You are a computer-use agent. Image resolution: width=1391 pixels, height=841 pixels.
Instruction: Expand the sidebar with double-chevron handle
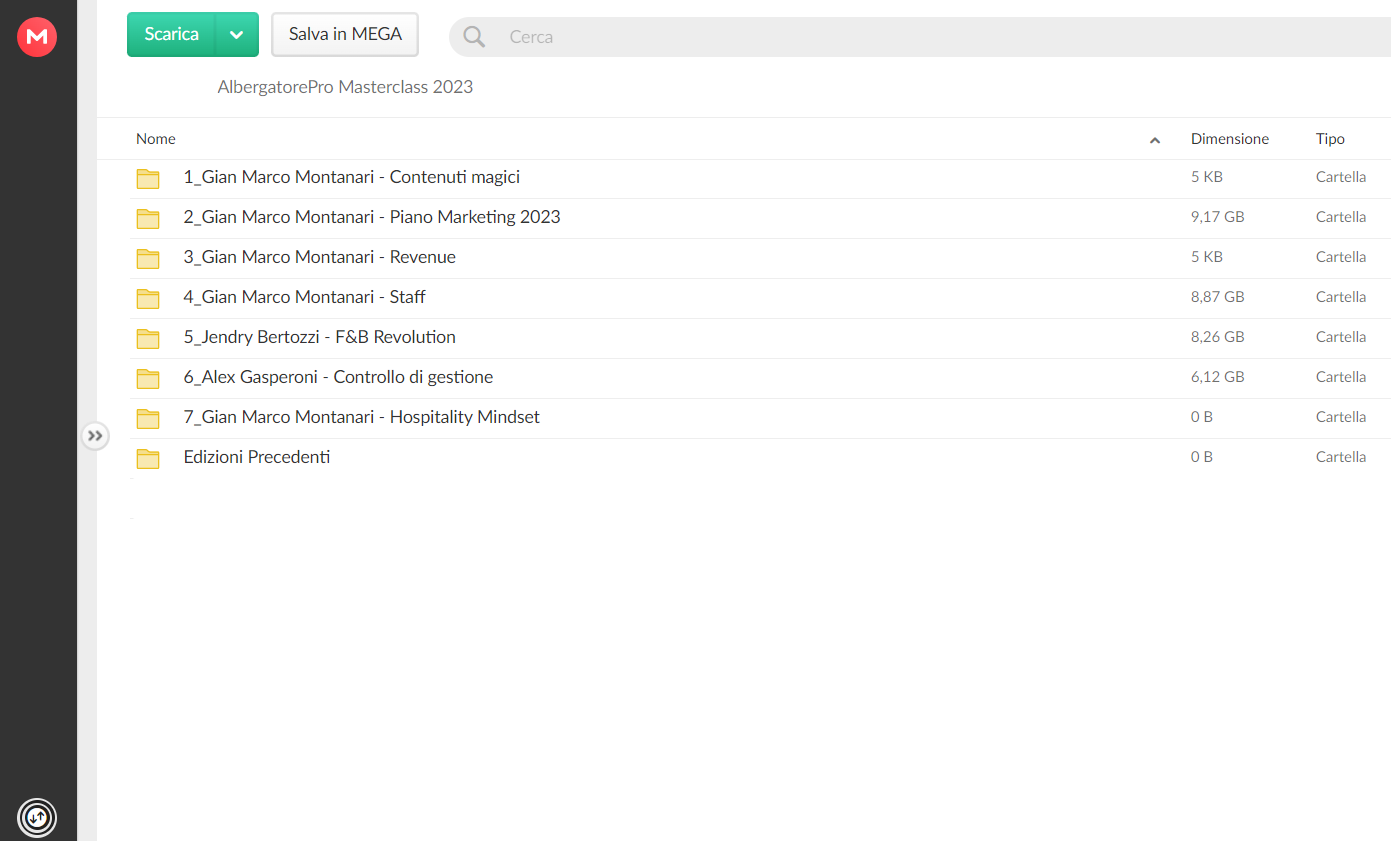(95, 436)
